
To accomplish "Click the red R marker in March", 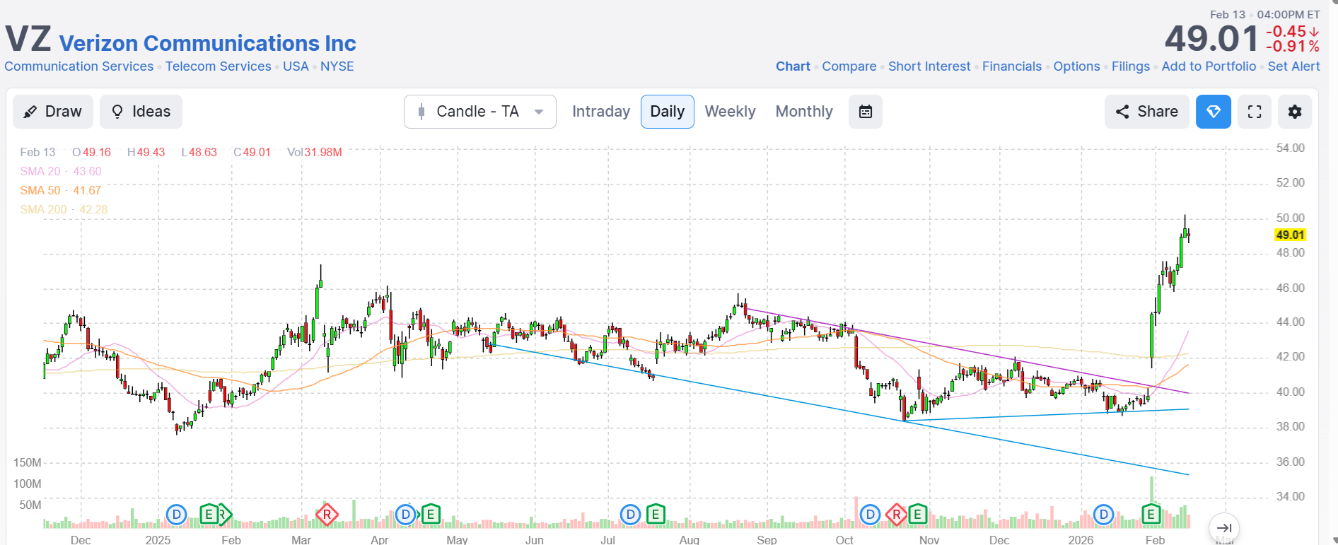I will 326,514.
